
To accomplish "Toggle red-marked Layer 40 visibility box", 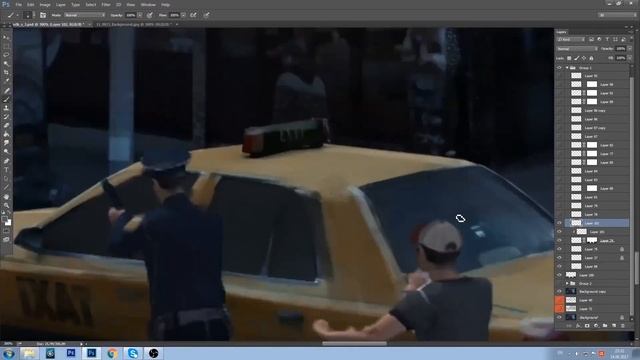I will (x=559, y=300).
